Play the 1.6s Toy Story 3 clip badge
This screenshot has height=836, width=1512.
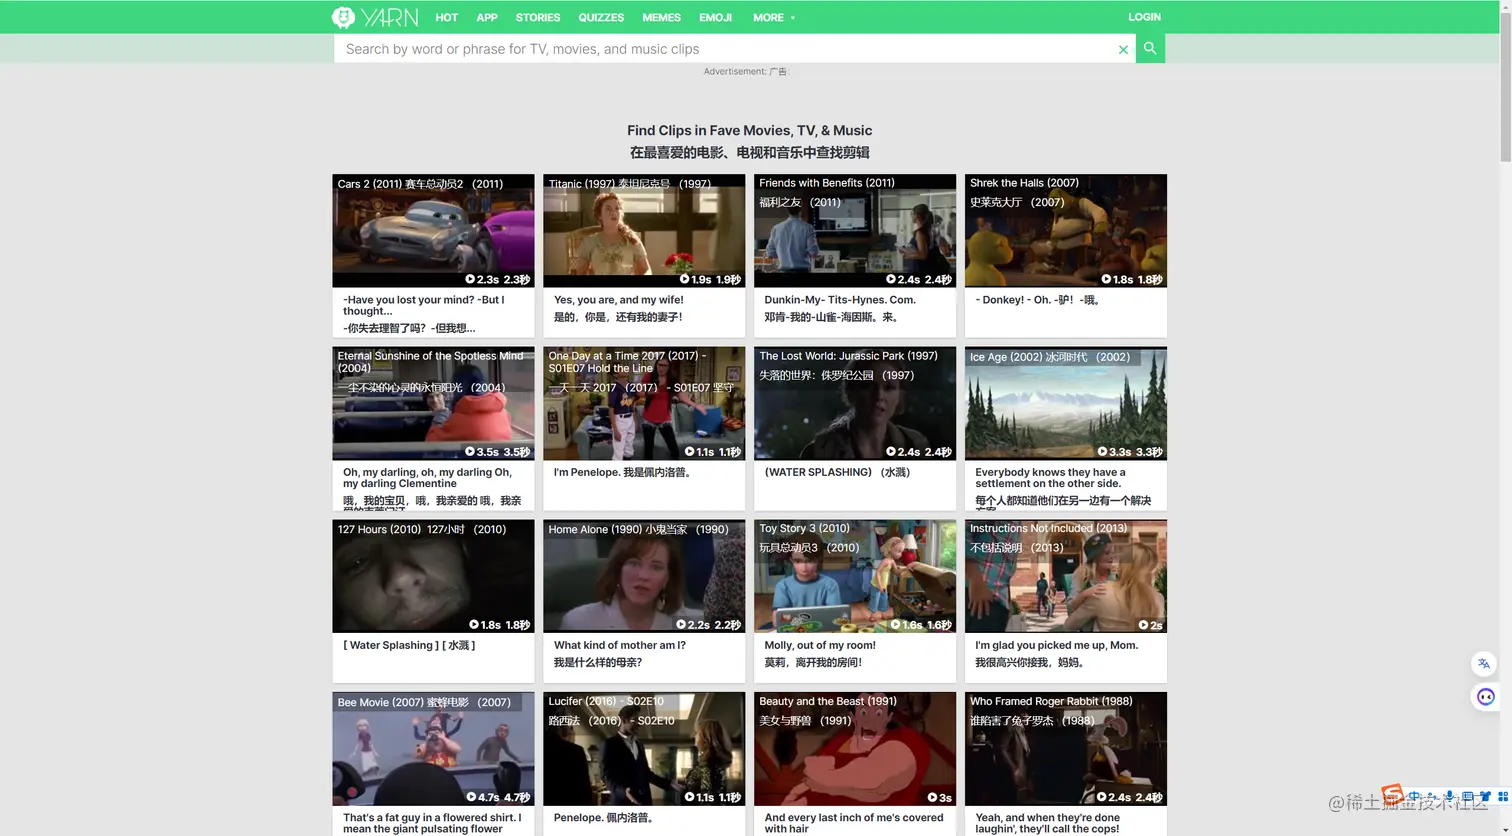coord(920,625)
